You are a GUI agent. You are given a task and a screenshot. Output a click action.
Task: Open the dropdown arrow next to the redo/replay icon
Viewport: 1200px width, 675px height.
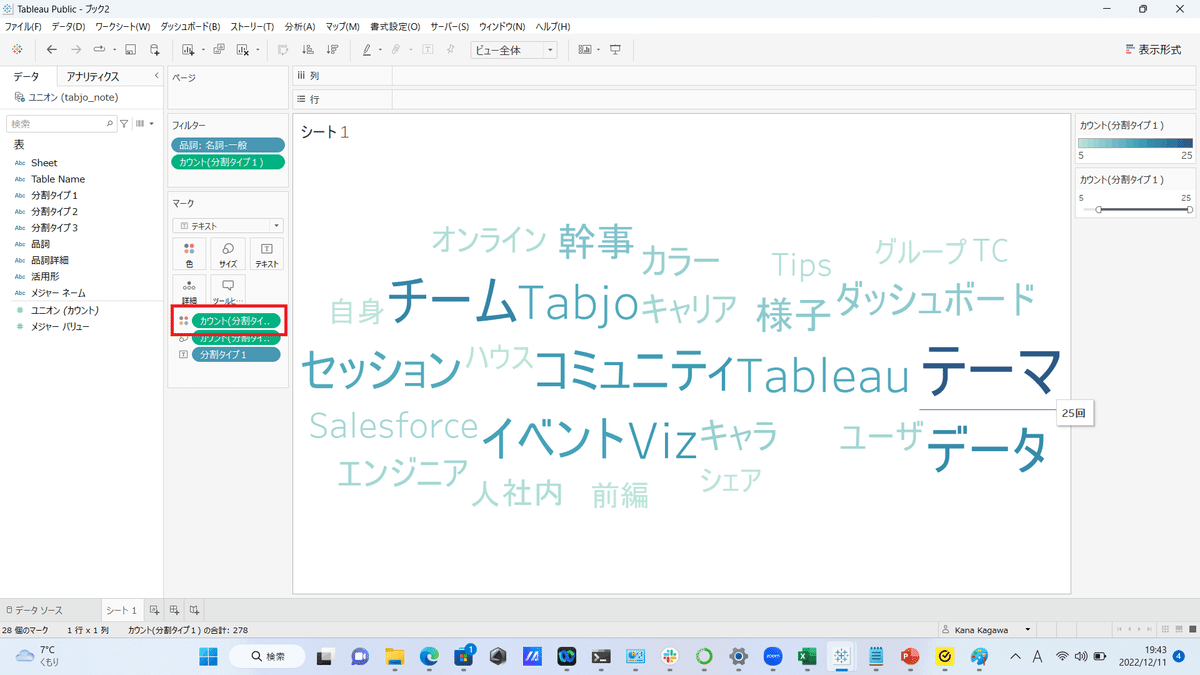click(x=114, y=49)
